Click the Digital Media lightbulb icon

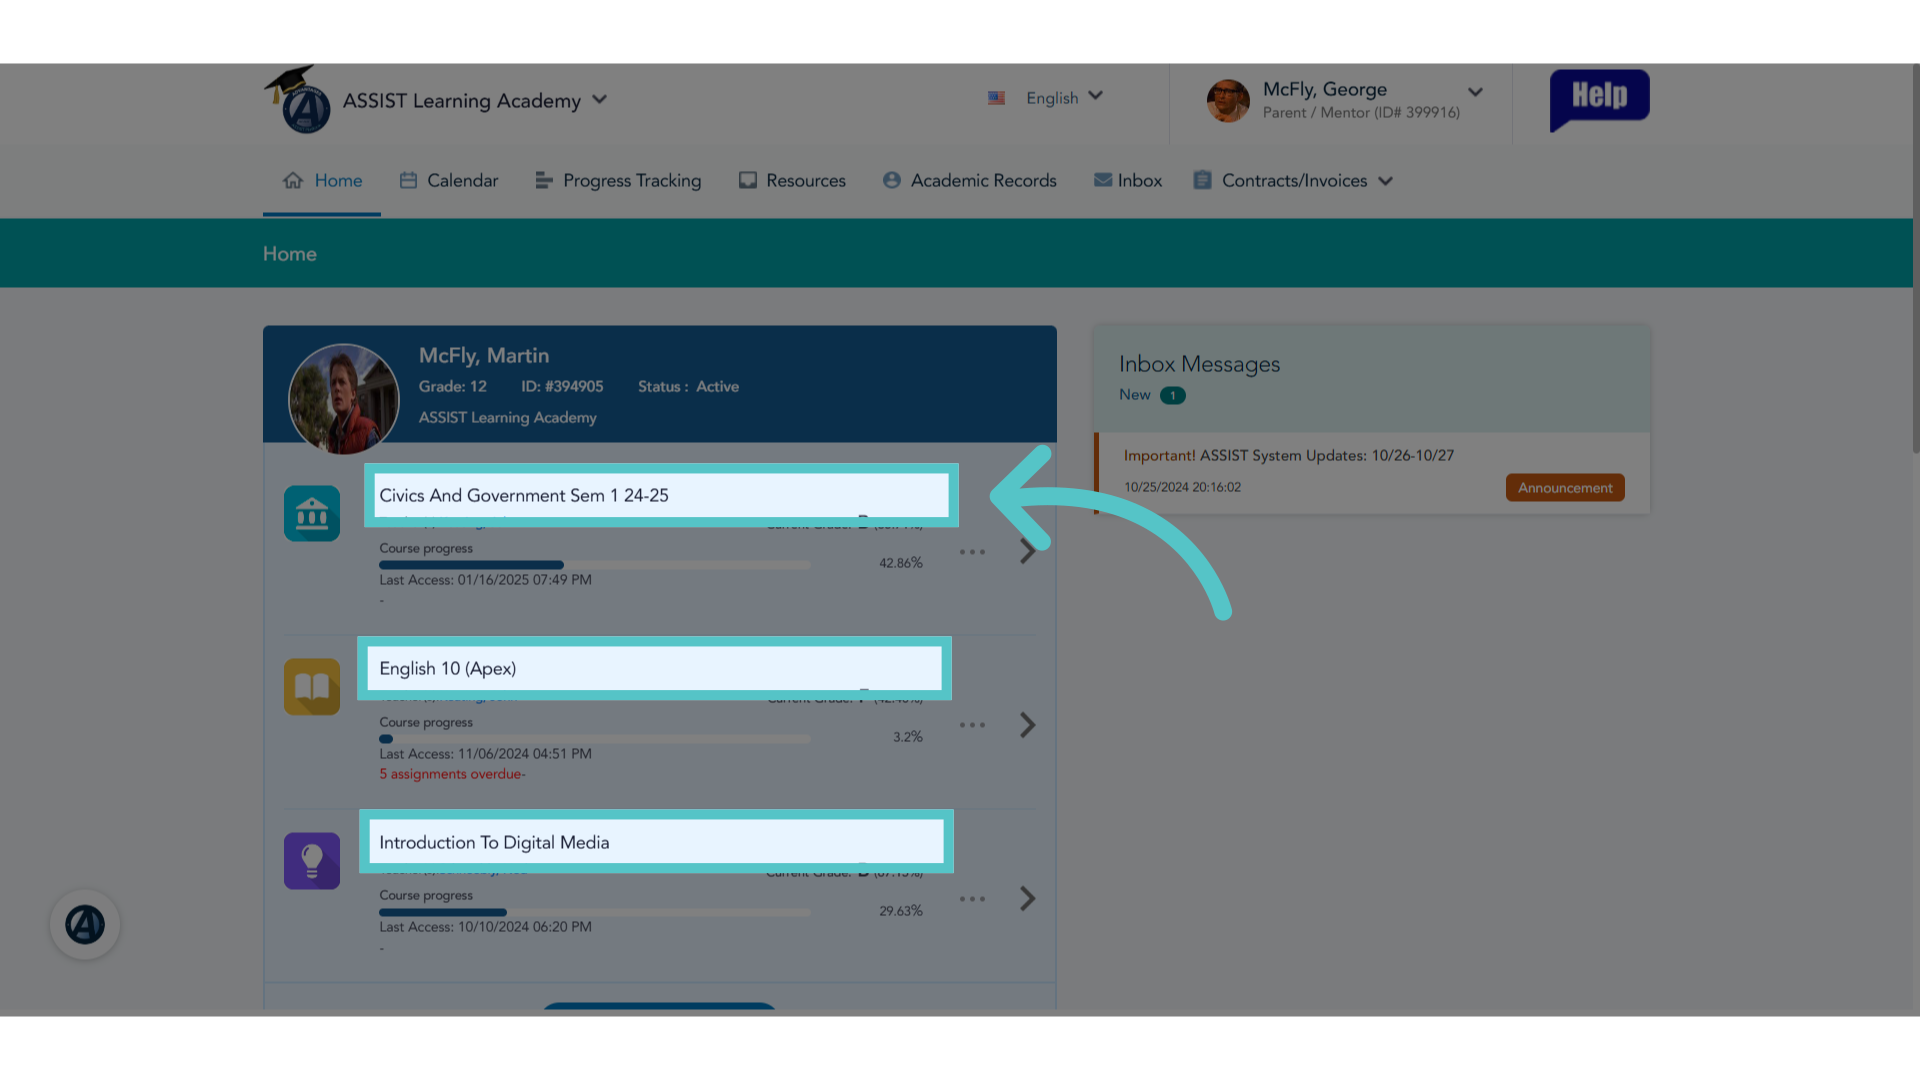[x=312, y=861]
